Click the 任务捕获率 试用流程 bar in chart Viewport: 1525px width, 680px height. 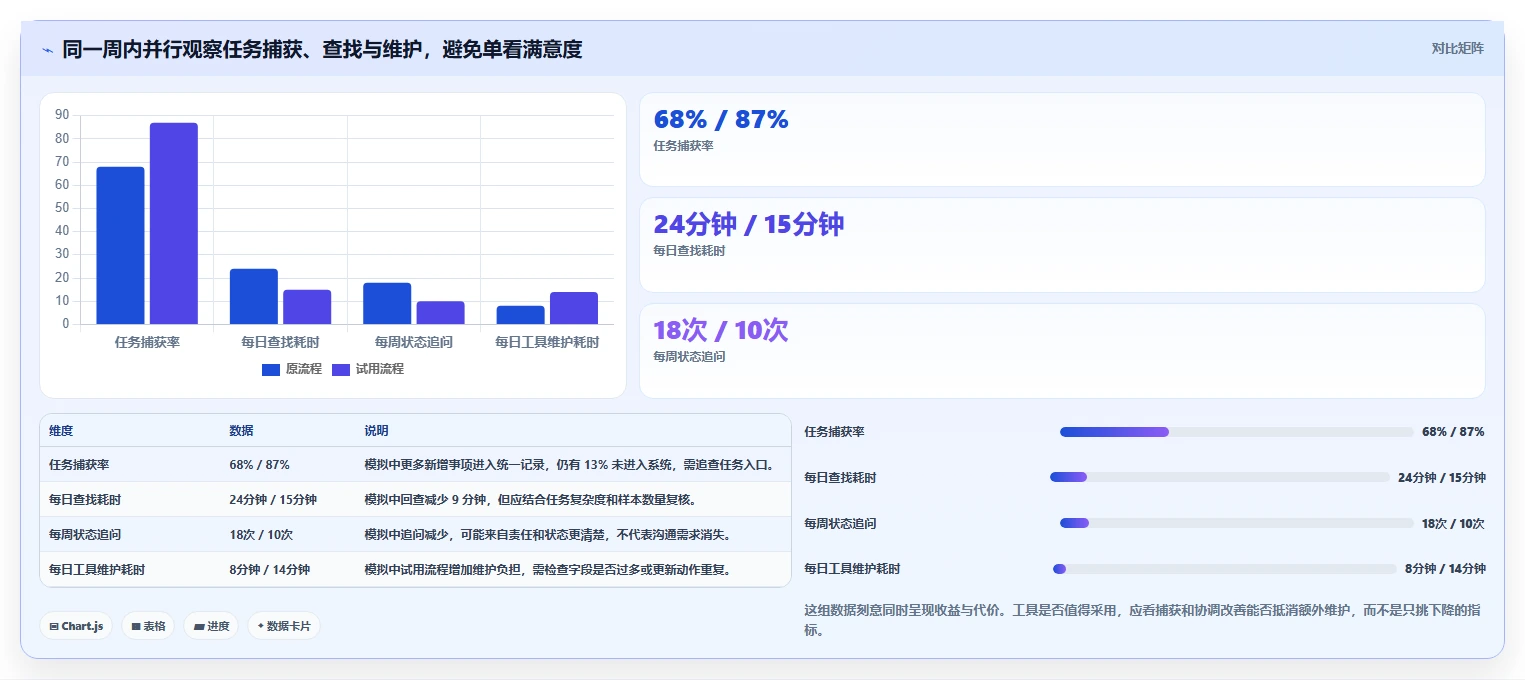click(x=174, y=223)
